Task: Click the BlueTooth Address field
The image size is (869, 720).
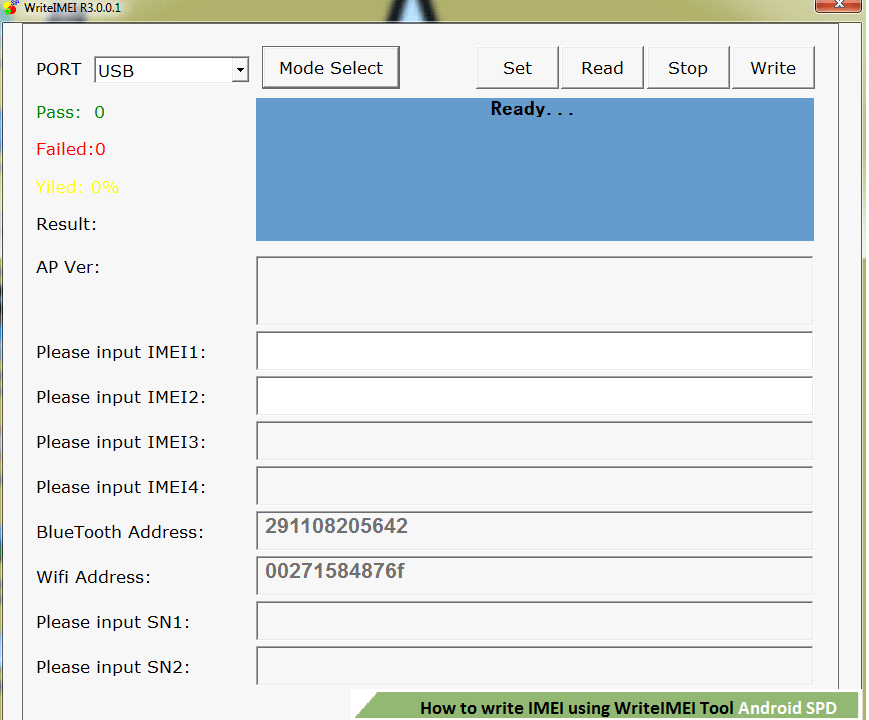Action: 535,530
